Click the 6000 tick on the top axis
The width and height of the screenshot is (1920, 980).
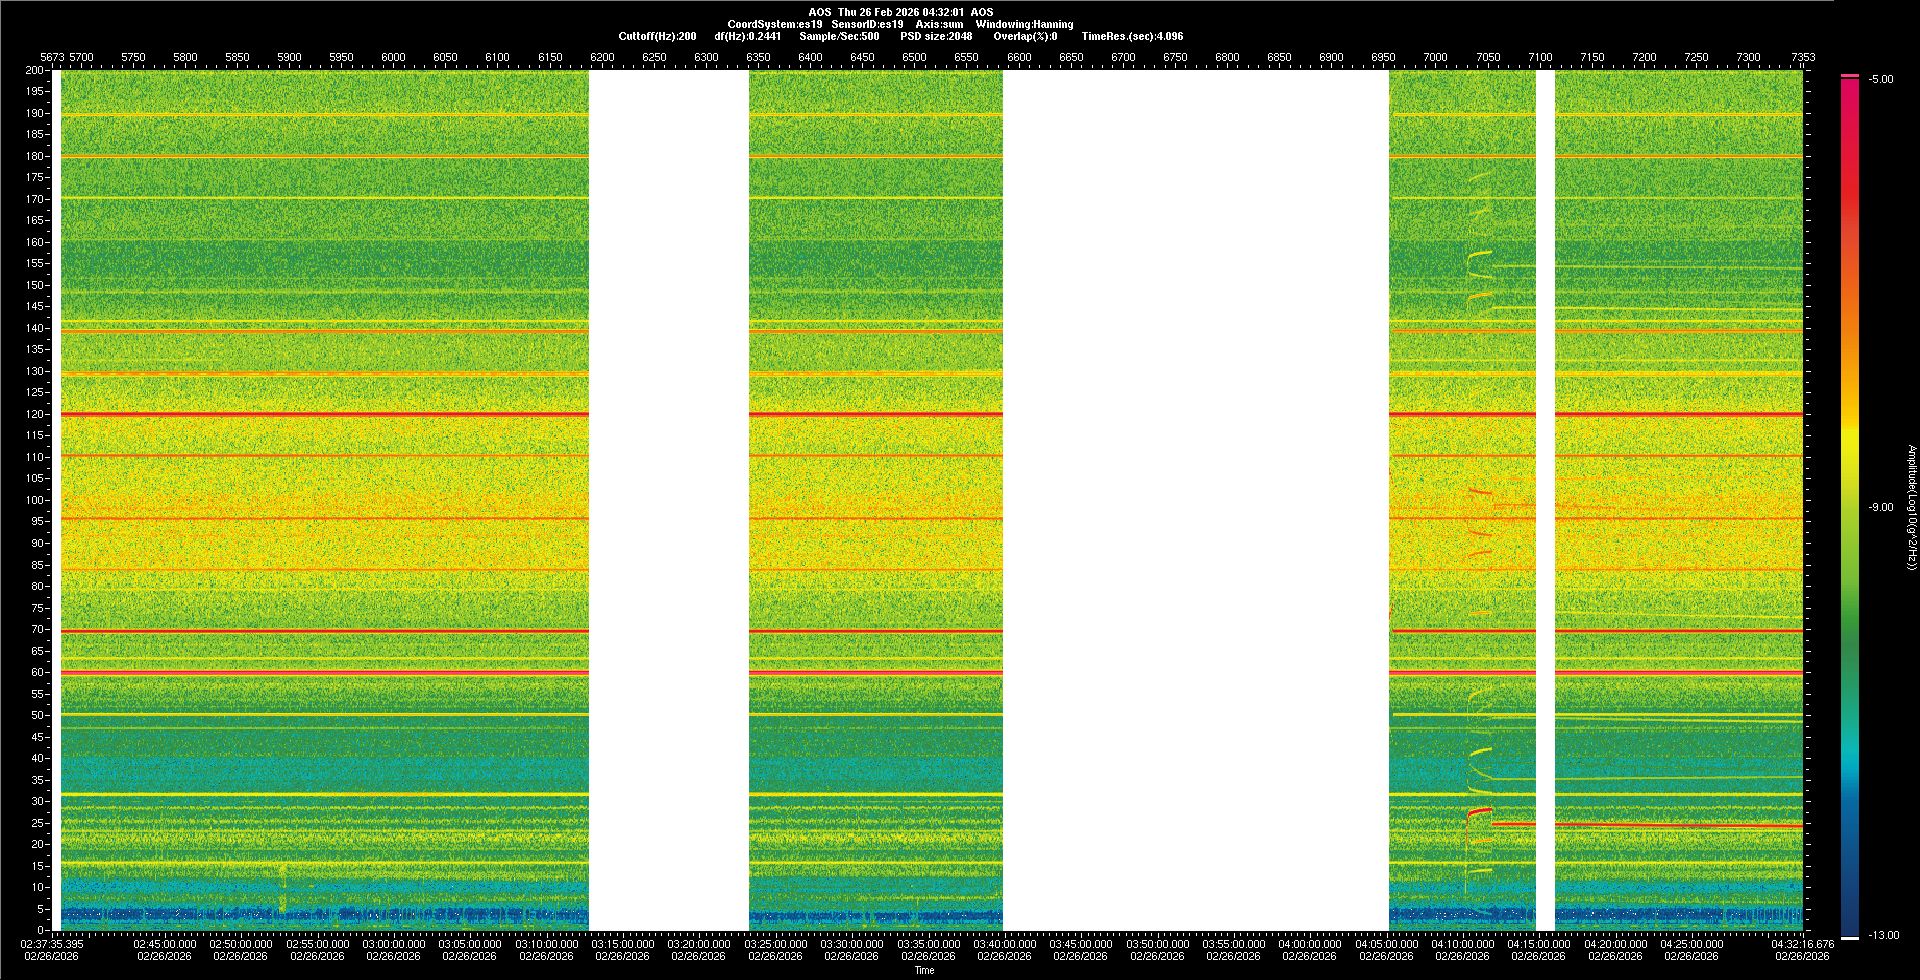click(x=393, y=57)
